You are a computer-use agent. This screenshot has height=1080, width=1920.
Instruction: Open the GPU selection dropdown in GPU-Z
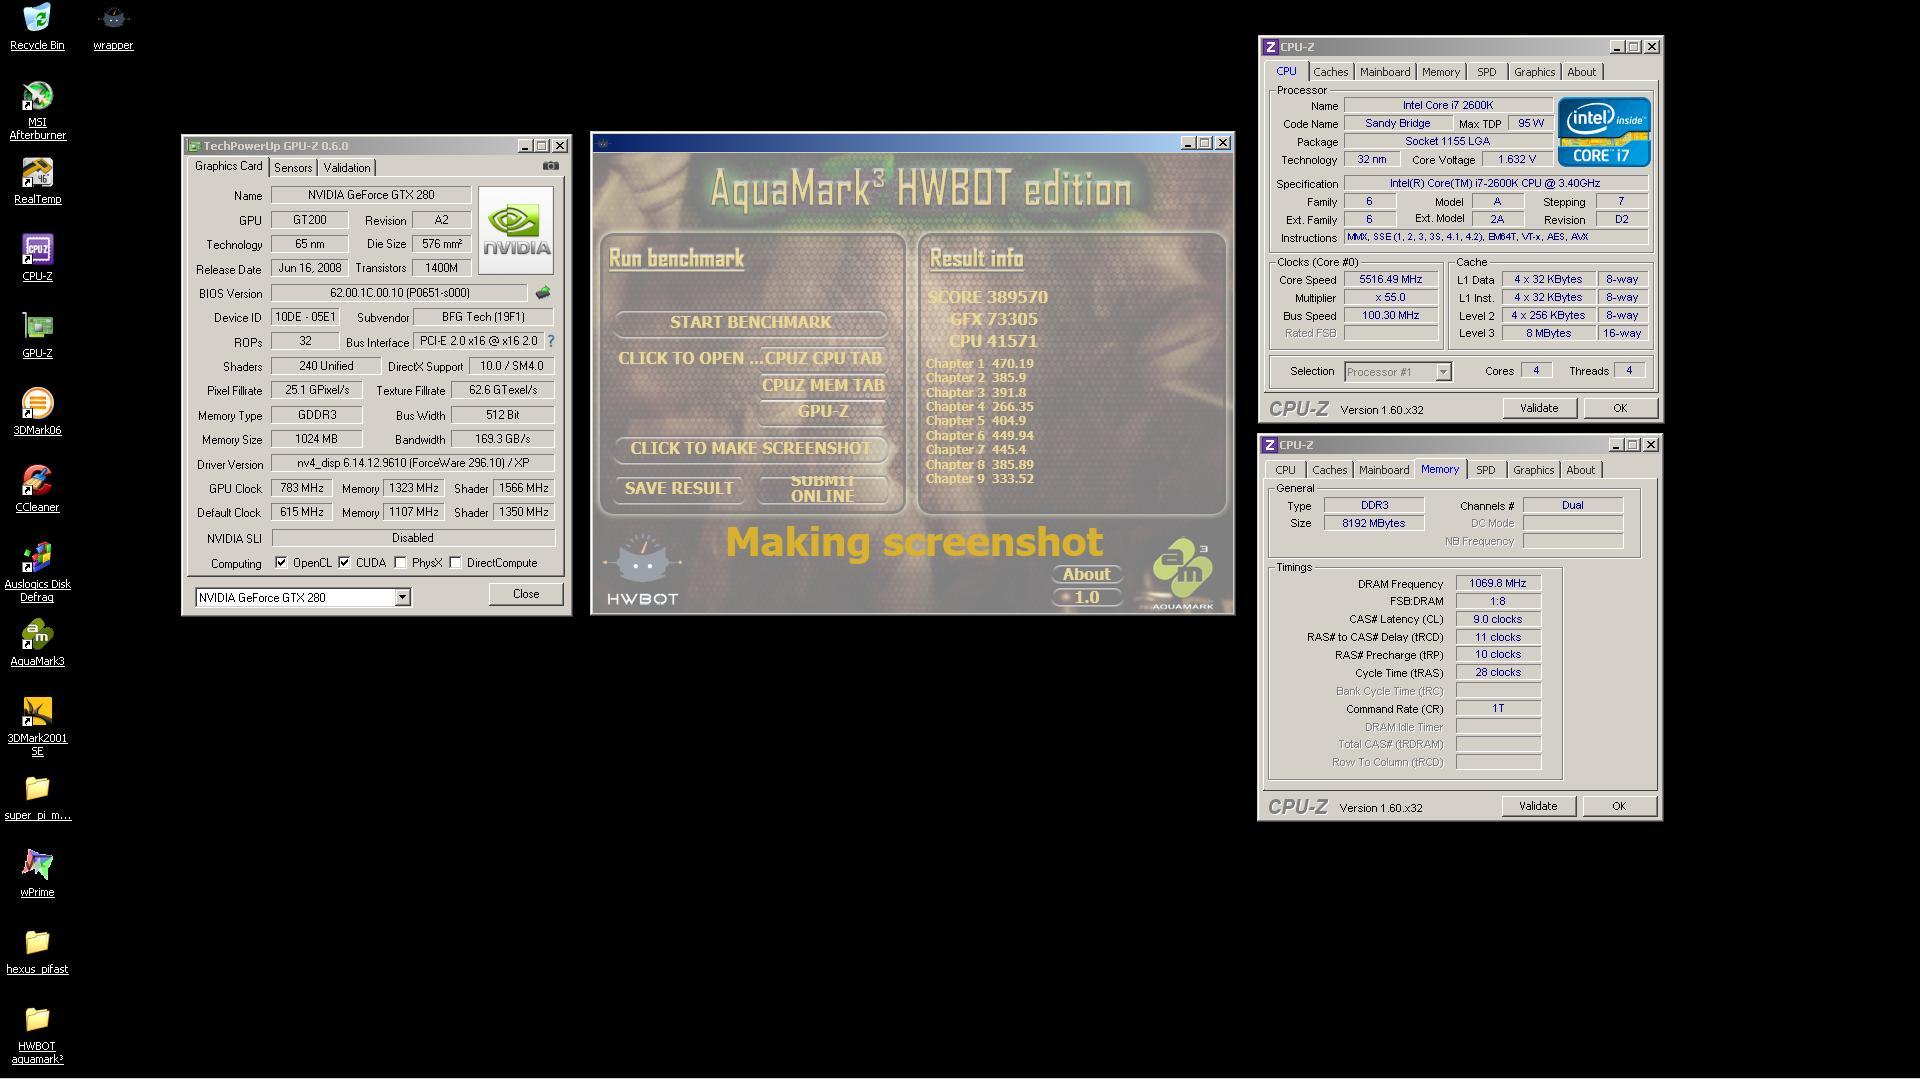(x=402, y=598)
